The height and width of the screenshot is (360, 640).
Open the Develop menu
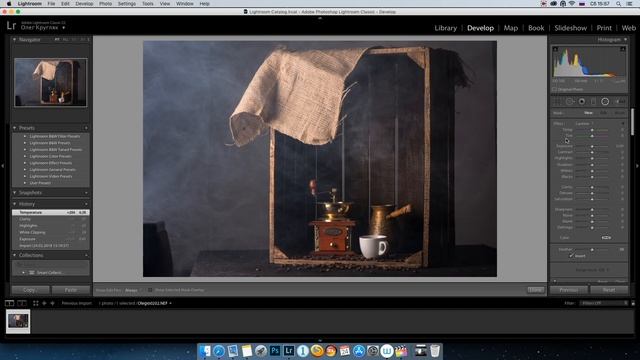click(84, 4)
